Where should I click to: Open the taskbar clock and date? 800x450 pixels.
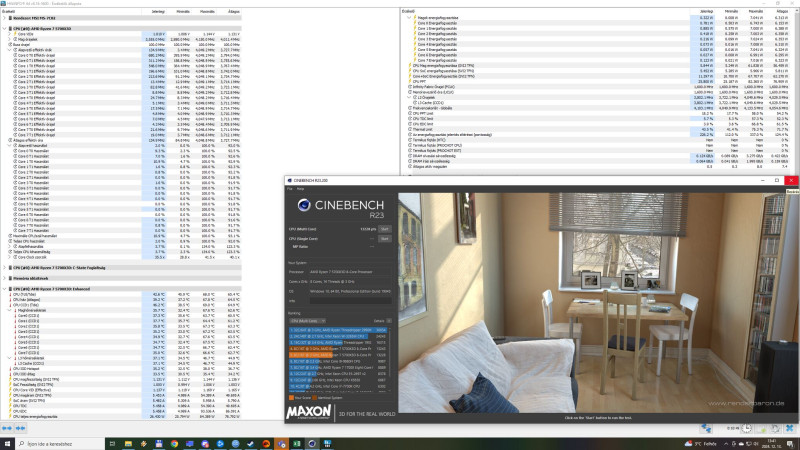(771, 444)
